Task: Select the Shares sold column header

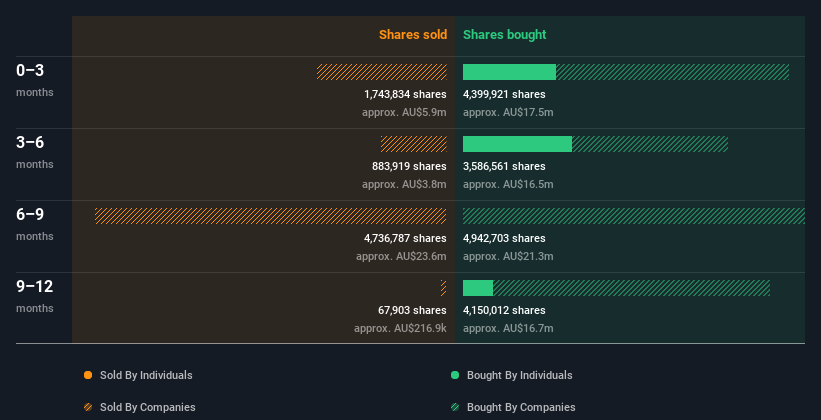Action: (x=413, y=35)
